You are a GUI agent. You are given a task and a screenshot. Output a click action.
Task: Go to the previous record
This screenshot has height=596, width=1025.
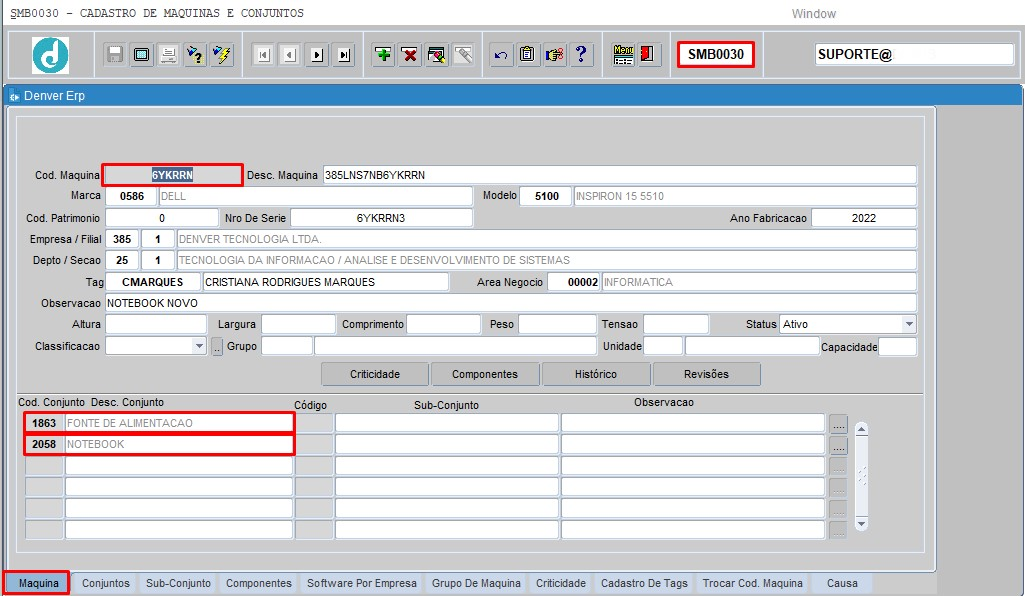(290, 55)
